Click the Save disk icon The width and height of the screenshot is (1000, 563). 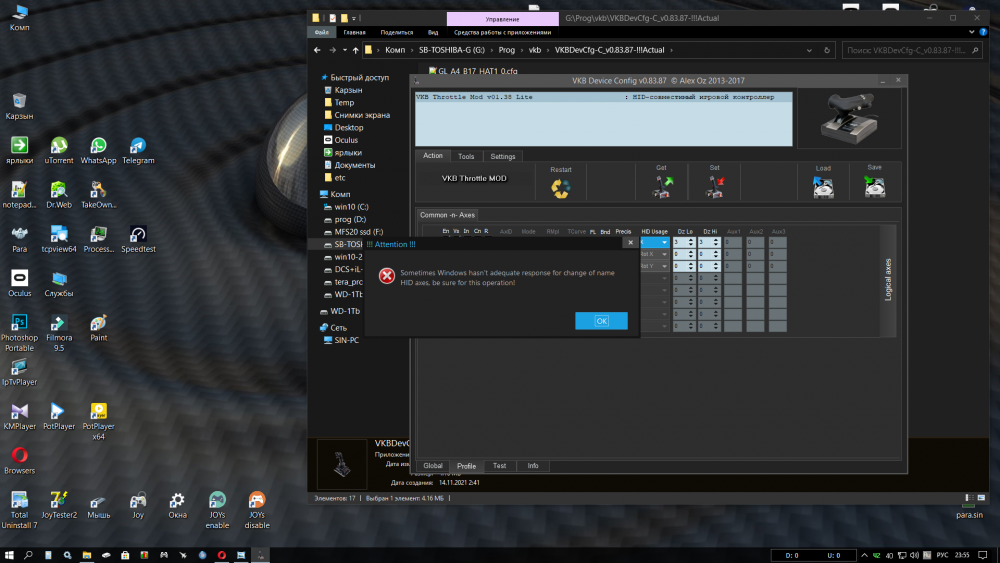click(x=874, y=187)
